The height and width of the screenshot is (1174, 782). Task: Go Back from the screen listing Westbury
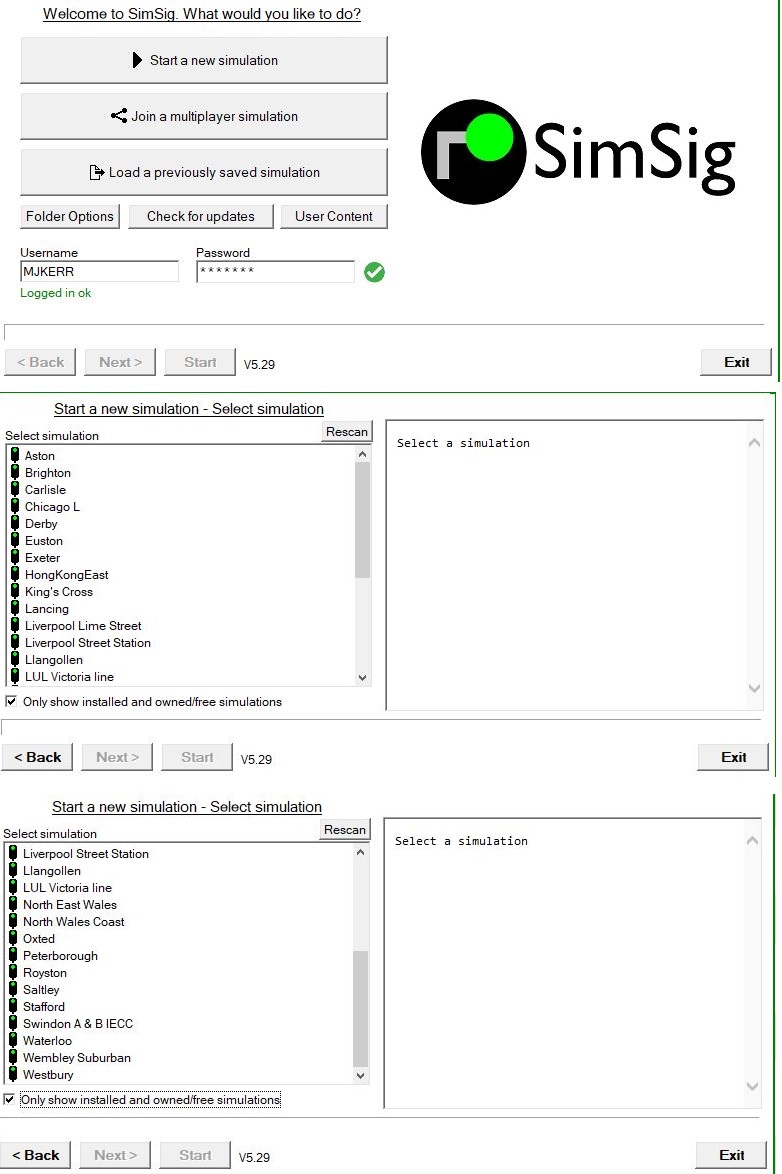[35, 1155]
